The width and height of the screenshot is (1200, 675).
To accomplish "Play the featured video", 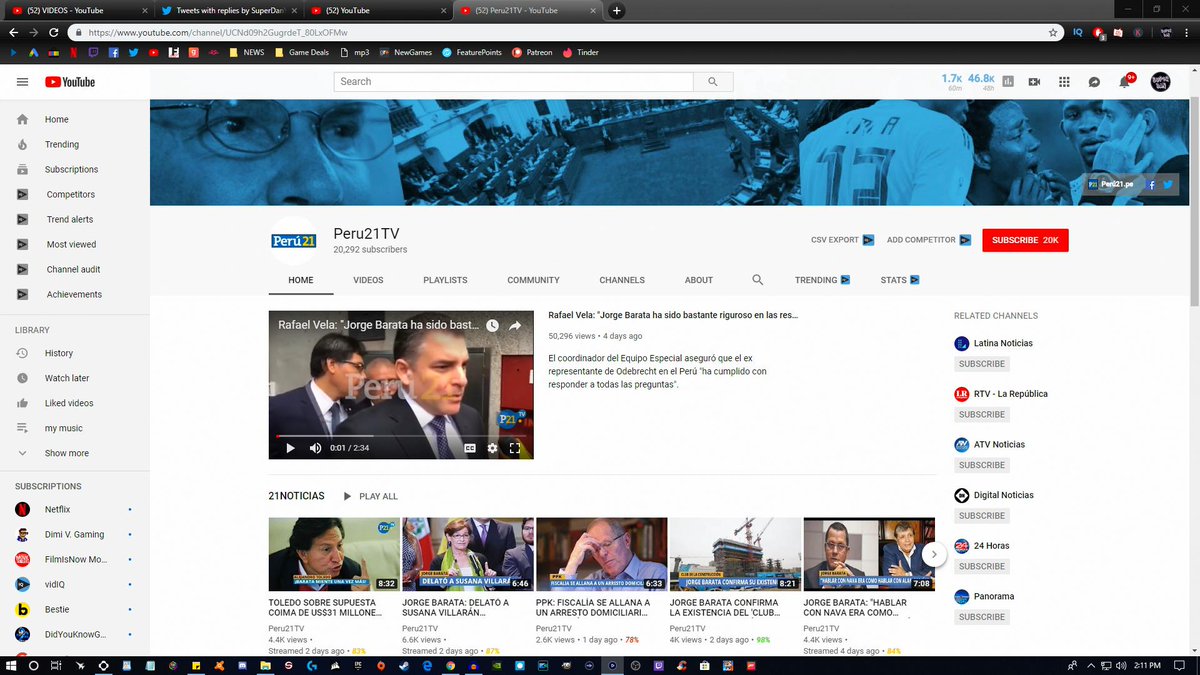I will point(291,448).
